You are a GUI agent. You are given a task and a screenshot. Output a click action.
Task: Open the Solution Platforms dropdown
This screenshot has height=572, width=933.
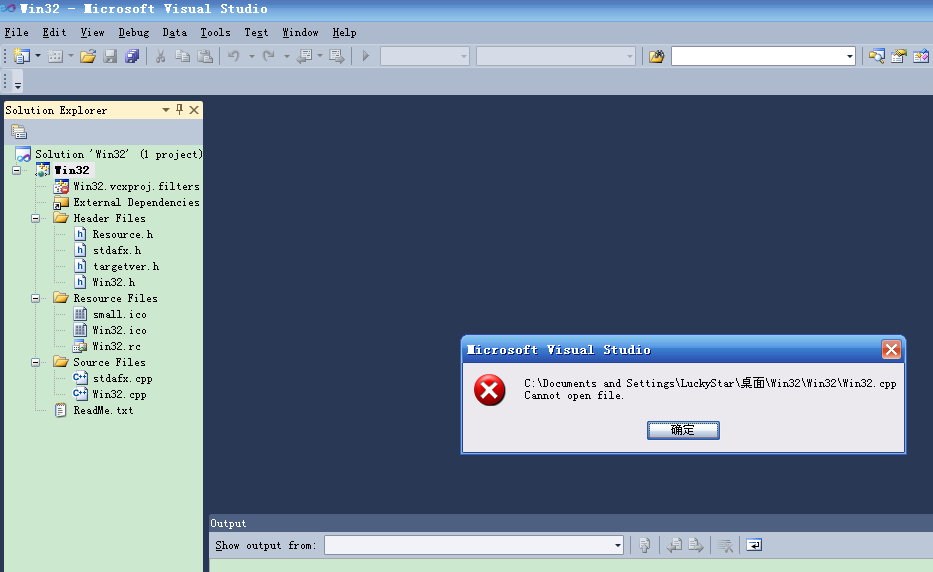(630, 57)
